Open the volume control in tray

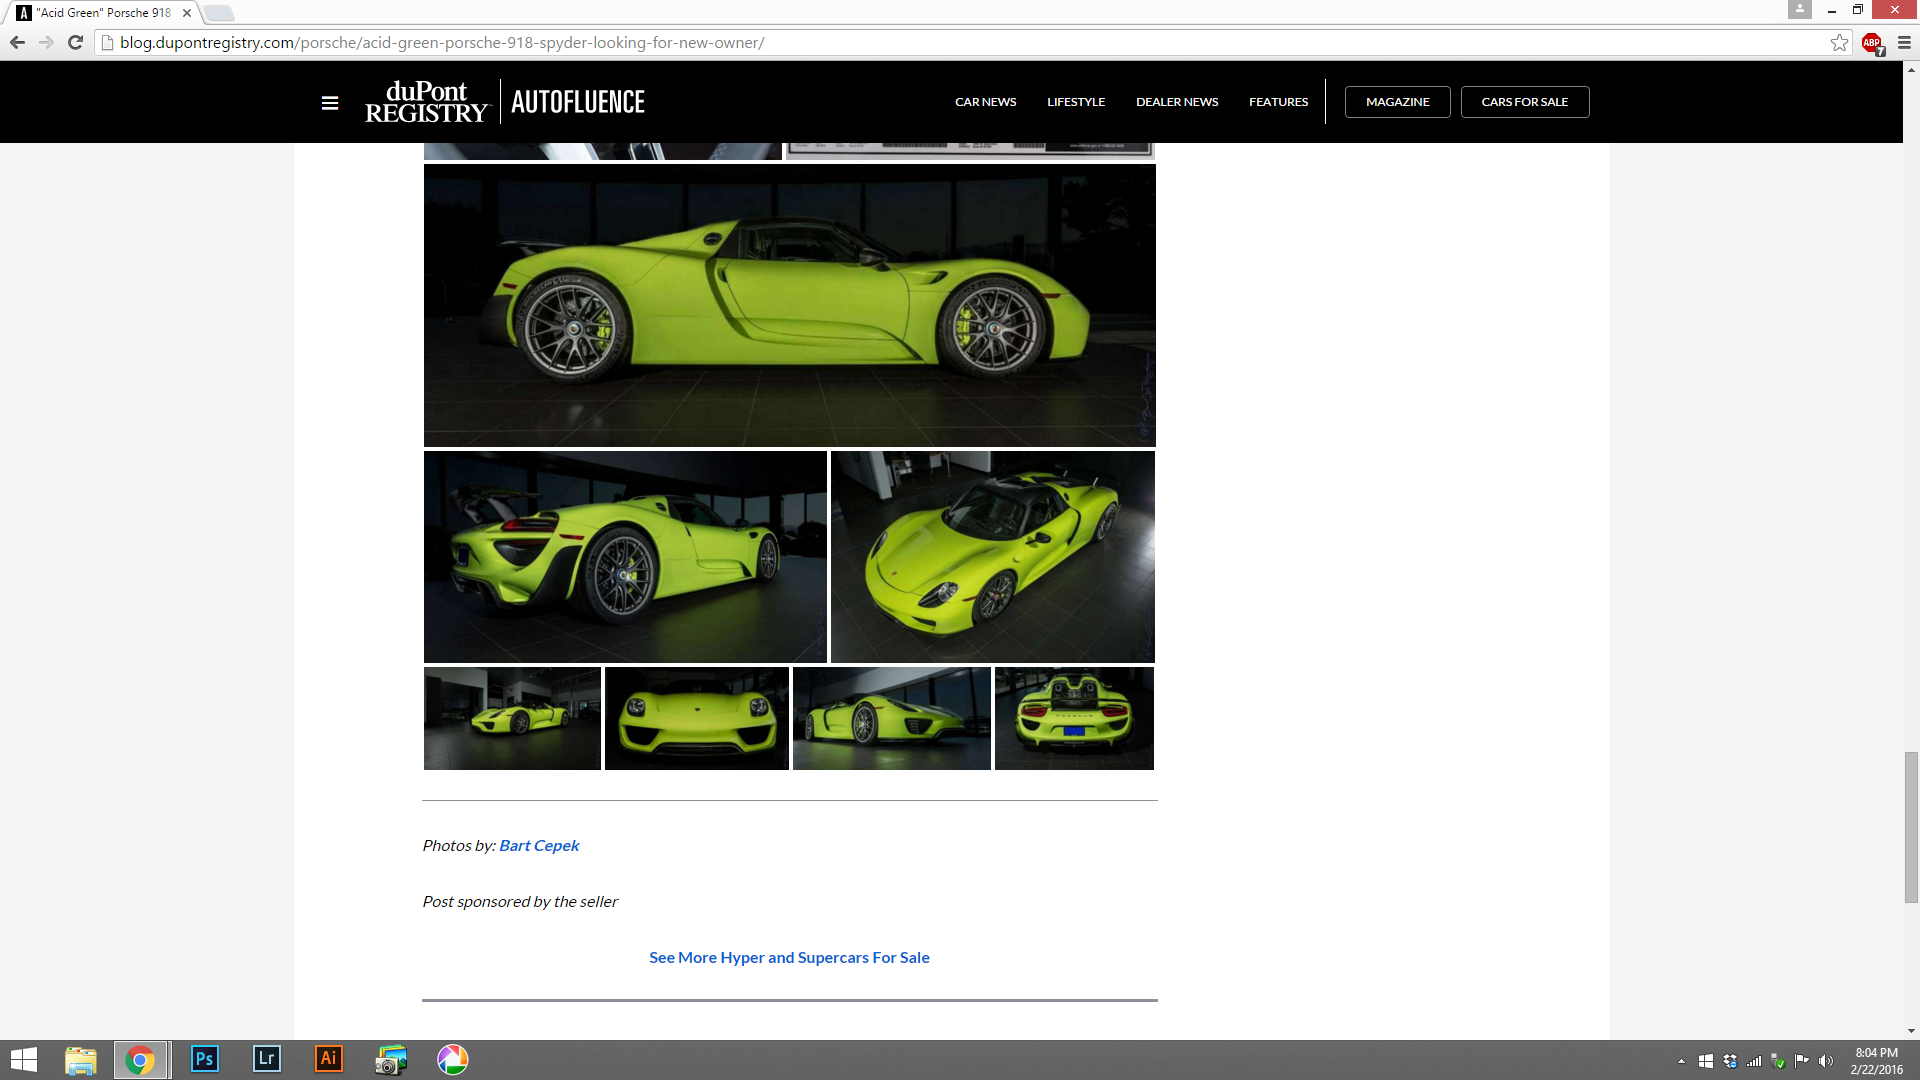point(1826,1061)
